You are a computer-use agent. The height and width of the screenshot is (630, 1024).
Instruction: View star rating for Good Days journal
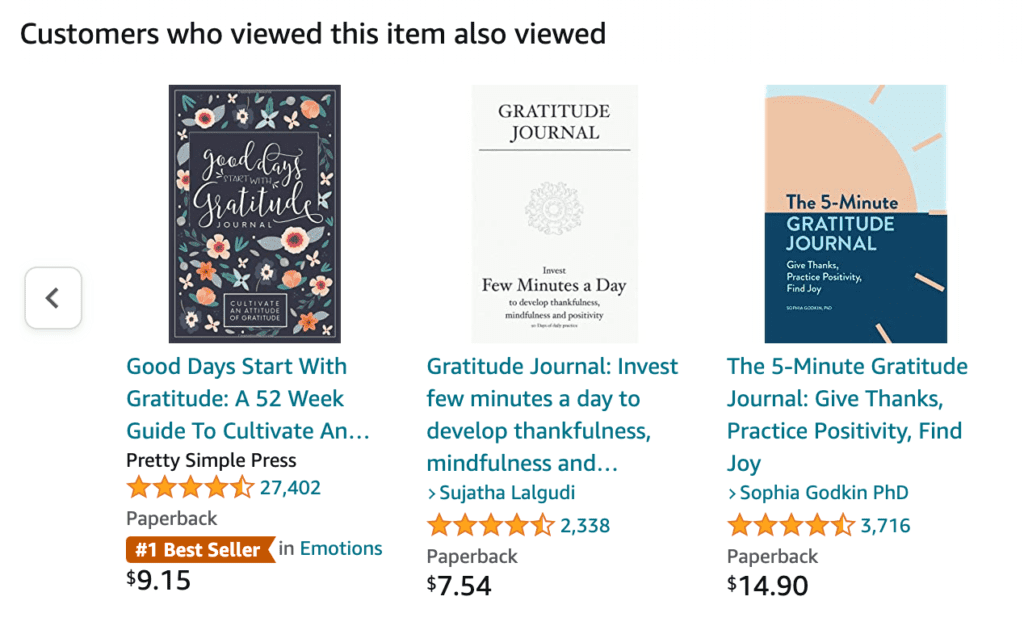190,487
